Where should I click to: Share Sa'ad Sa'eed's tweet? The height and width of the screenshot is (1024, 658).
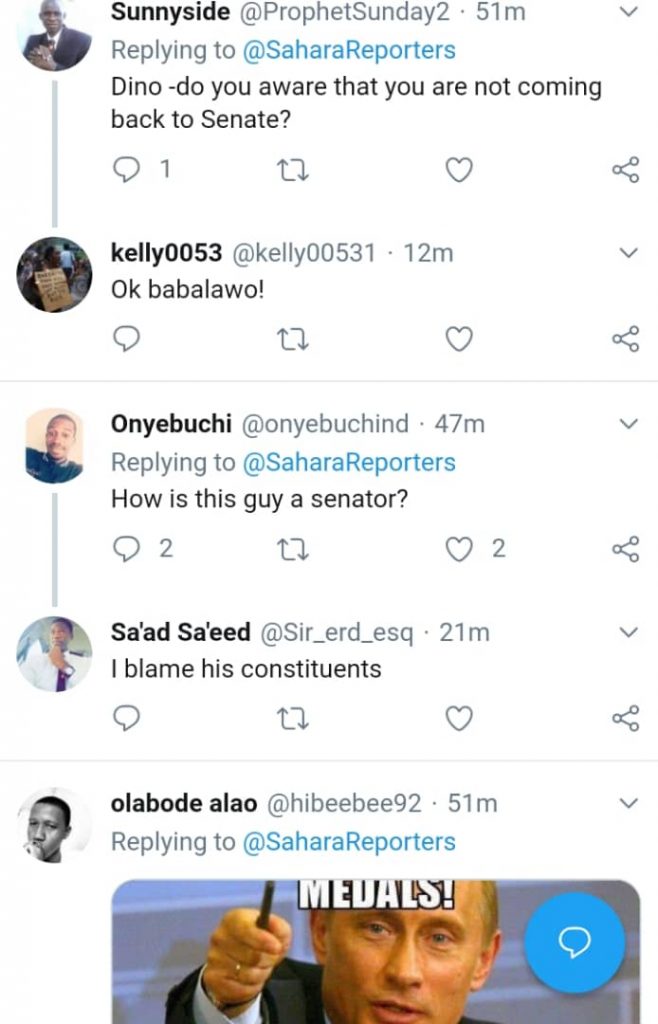(625, 718)
